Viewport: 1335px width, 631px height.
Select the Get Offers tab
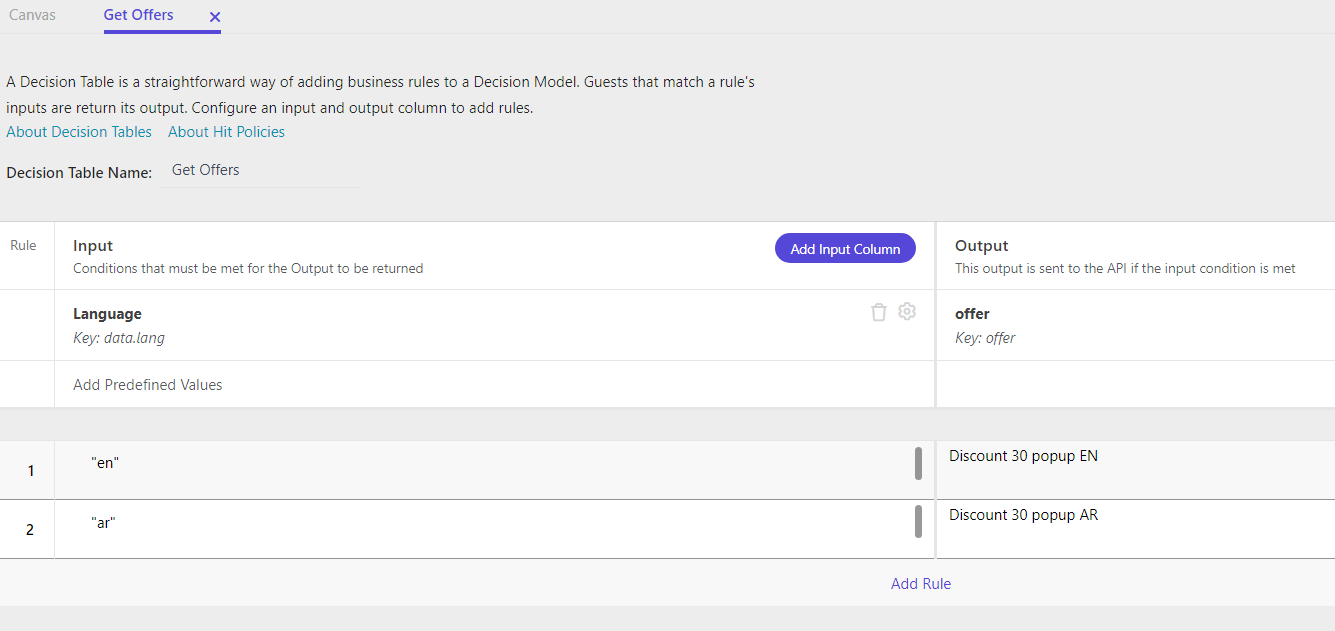point(138,15)
